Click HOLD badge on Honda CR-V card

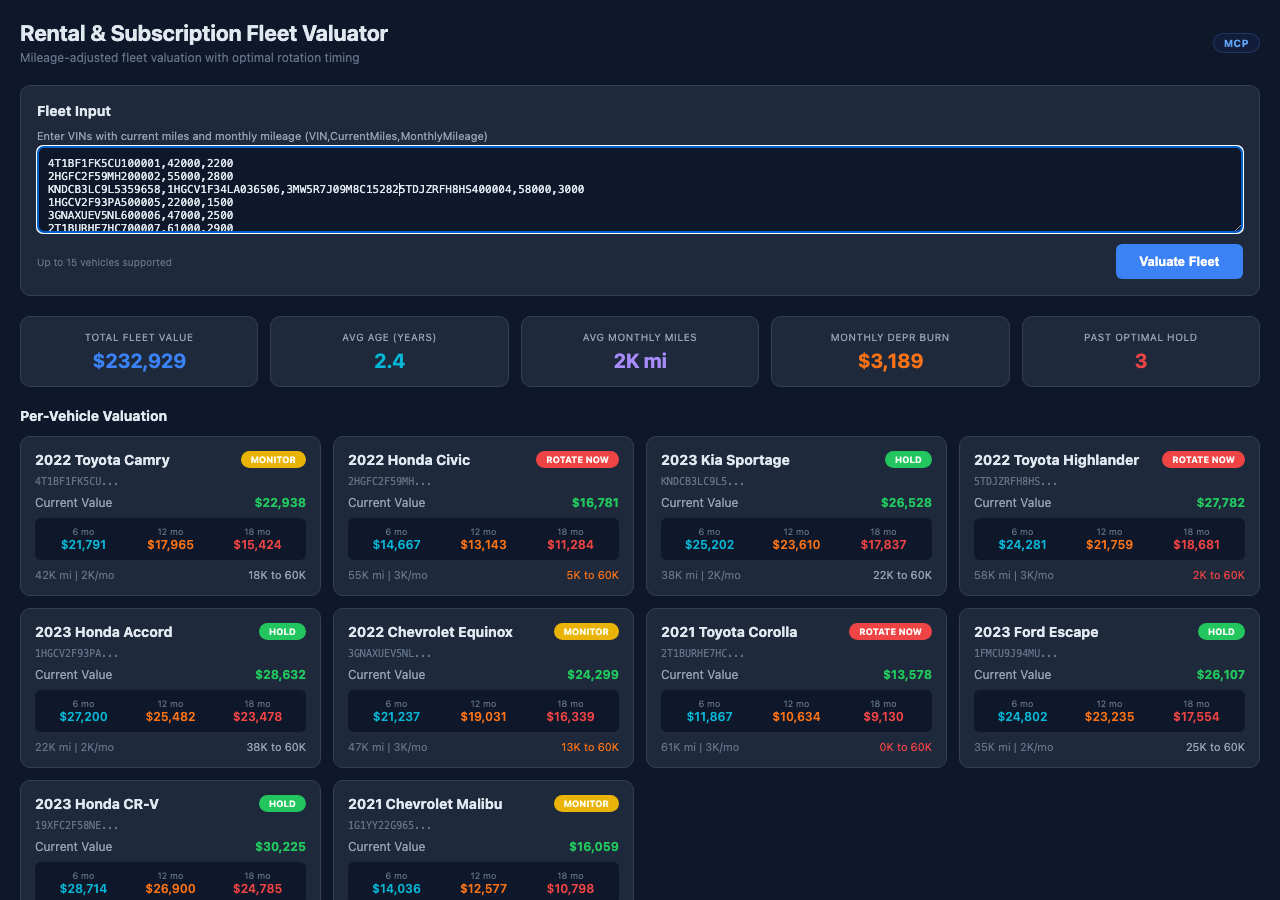coord(282,804)
